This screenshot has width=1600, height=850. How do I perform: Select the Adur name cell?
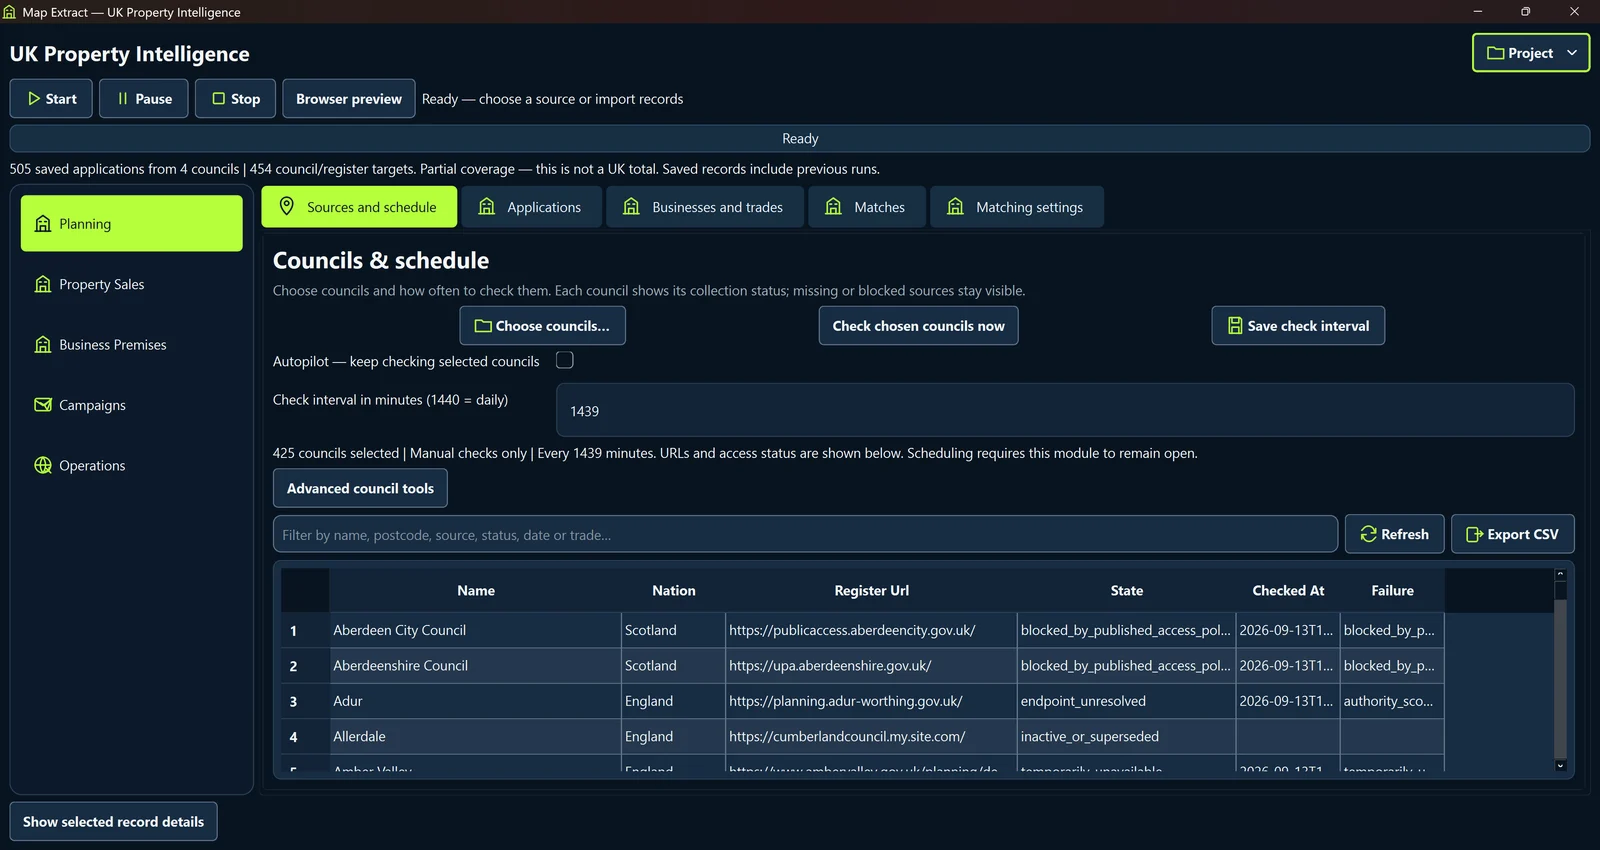click(476, 701)
